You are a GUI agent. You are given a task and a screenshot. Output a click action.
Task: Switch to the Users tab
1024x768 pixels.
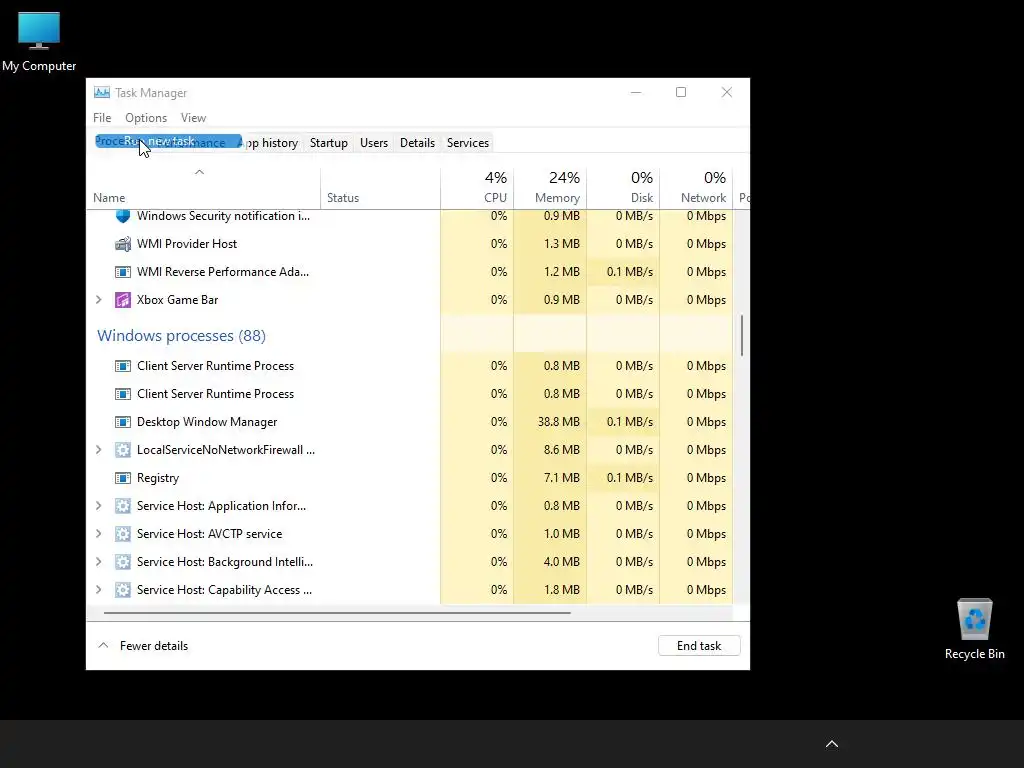[374, 143]
